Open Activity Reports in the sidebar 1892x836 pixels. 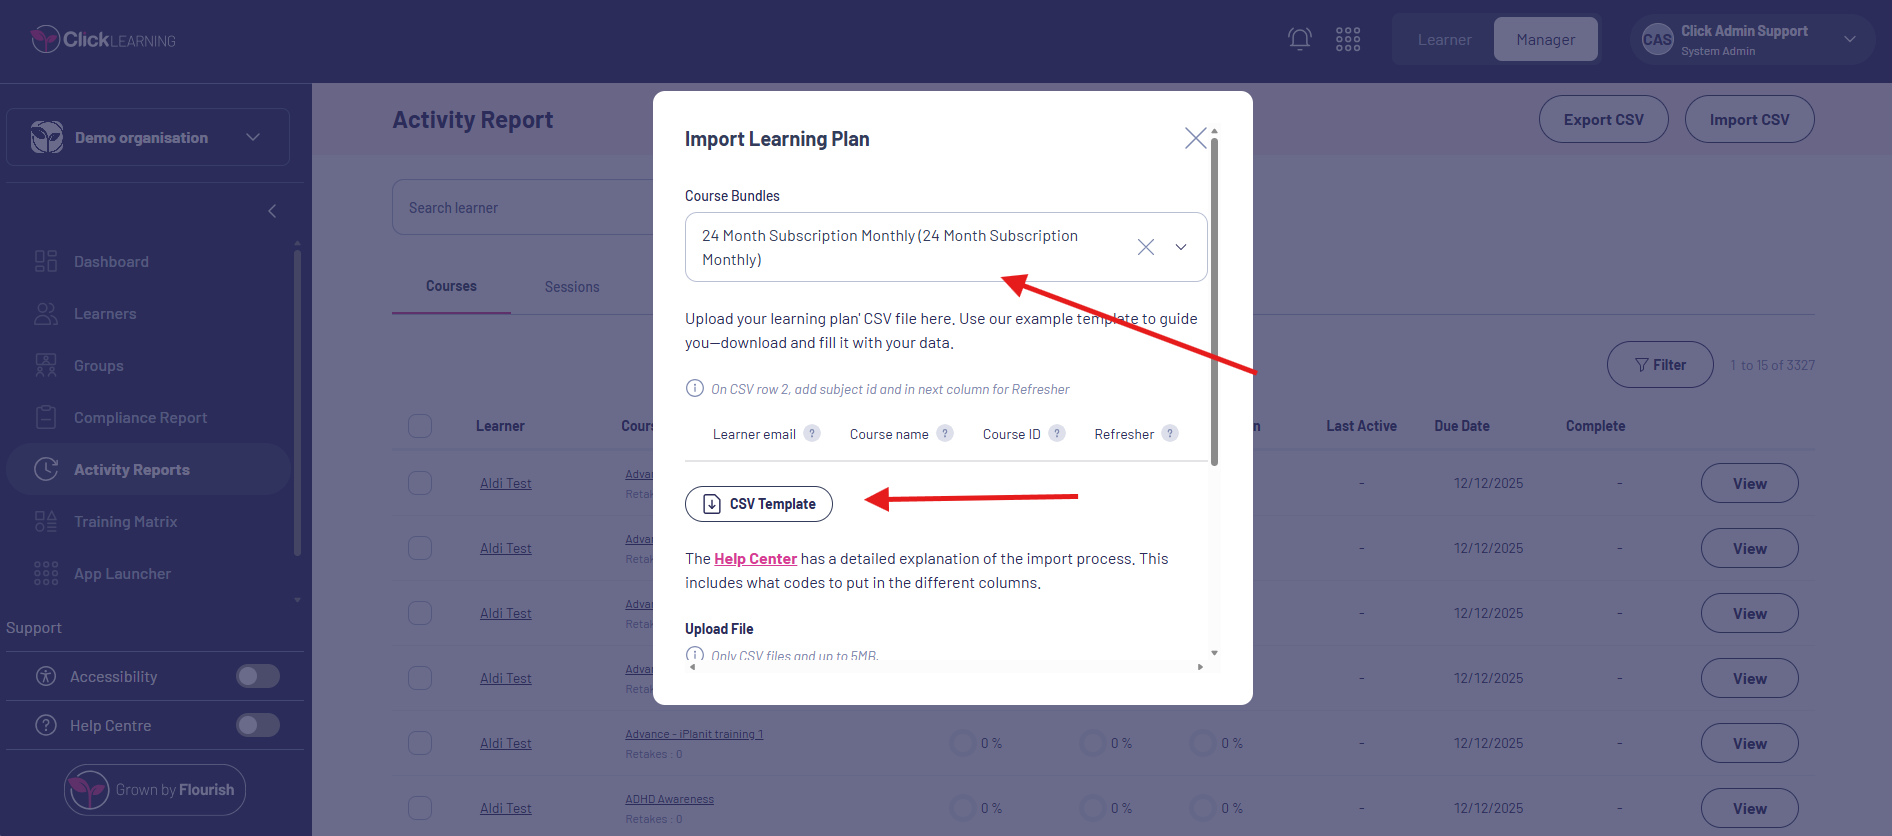131,469
